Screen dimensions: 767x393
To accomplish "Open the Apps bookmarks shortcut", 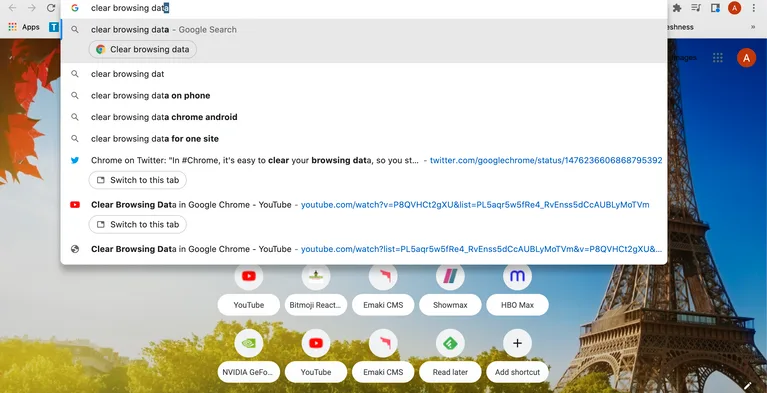I will point(24,27).
